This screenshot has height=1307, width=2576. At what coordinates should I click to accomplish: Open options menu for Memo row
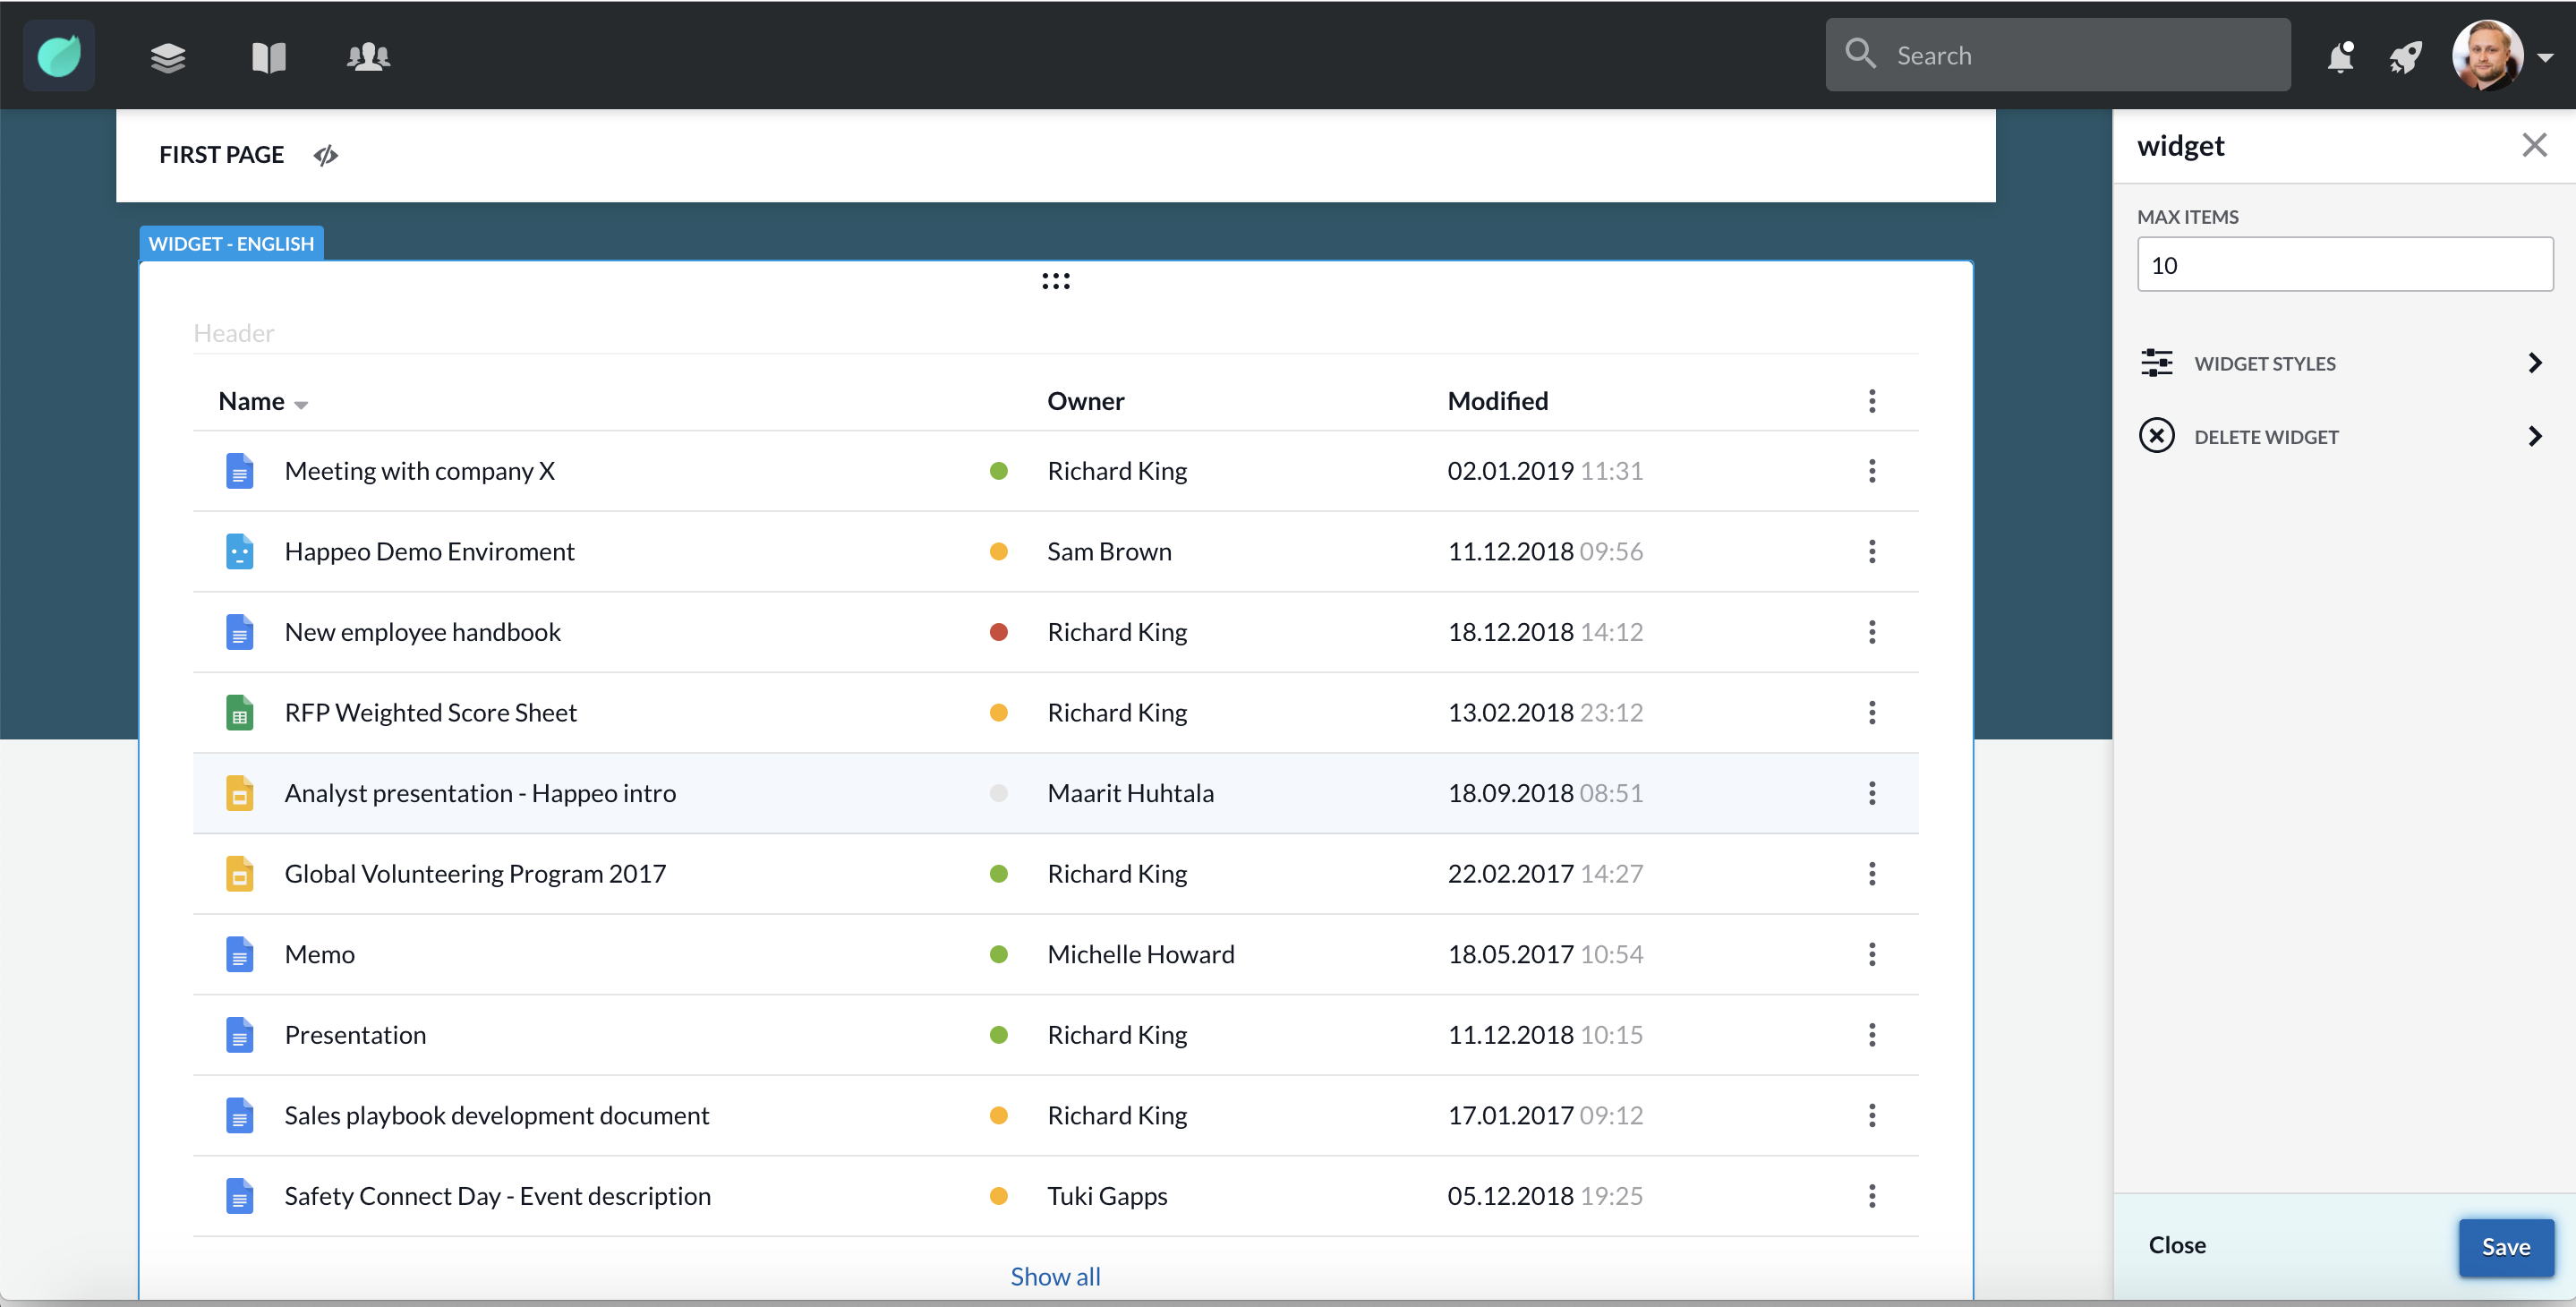(1871, 954)
